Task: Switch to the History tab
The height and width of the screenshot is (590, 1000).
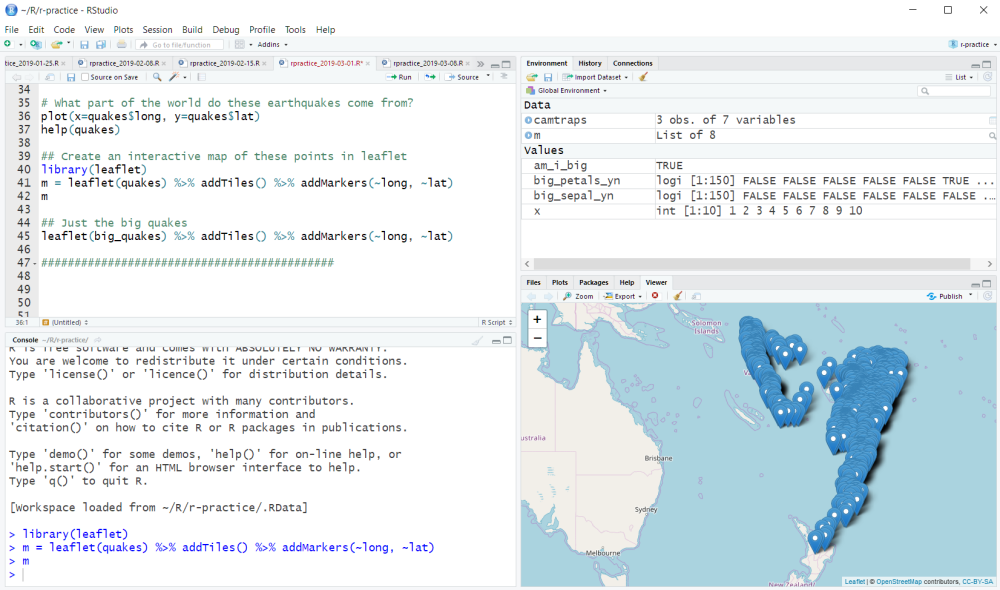Action: tap(589, 63)
